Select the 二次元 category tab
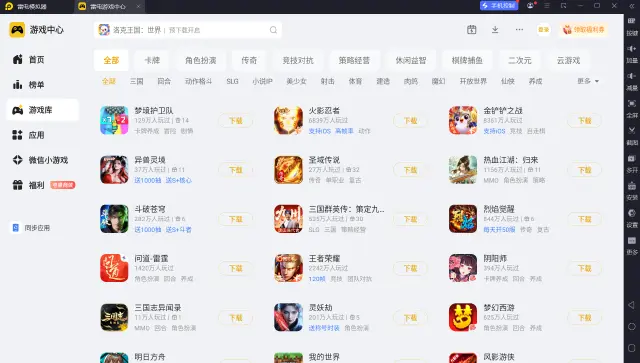The height and width of the screenshot is (363, 640). [520, 60]
